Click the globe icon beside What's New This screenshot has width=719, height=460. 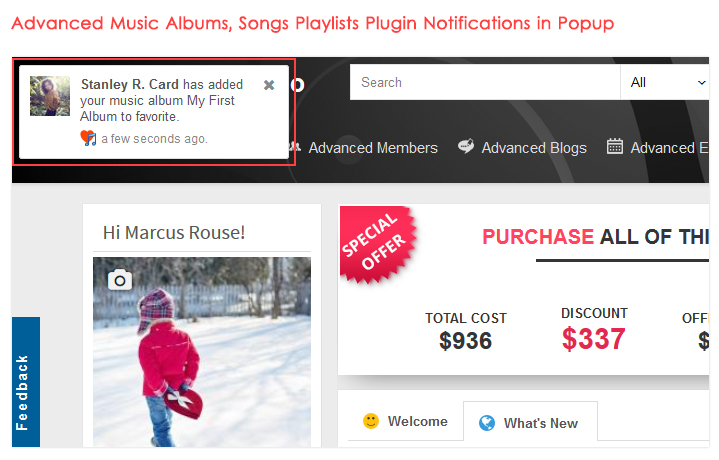click(x=487, y=423)
